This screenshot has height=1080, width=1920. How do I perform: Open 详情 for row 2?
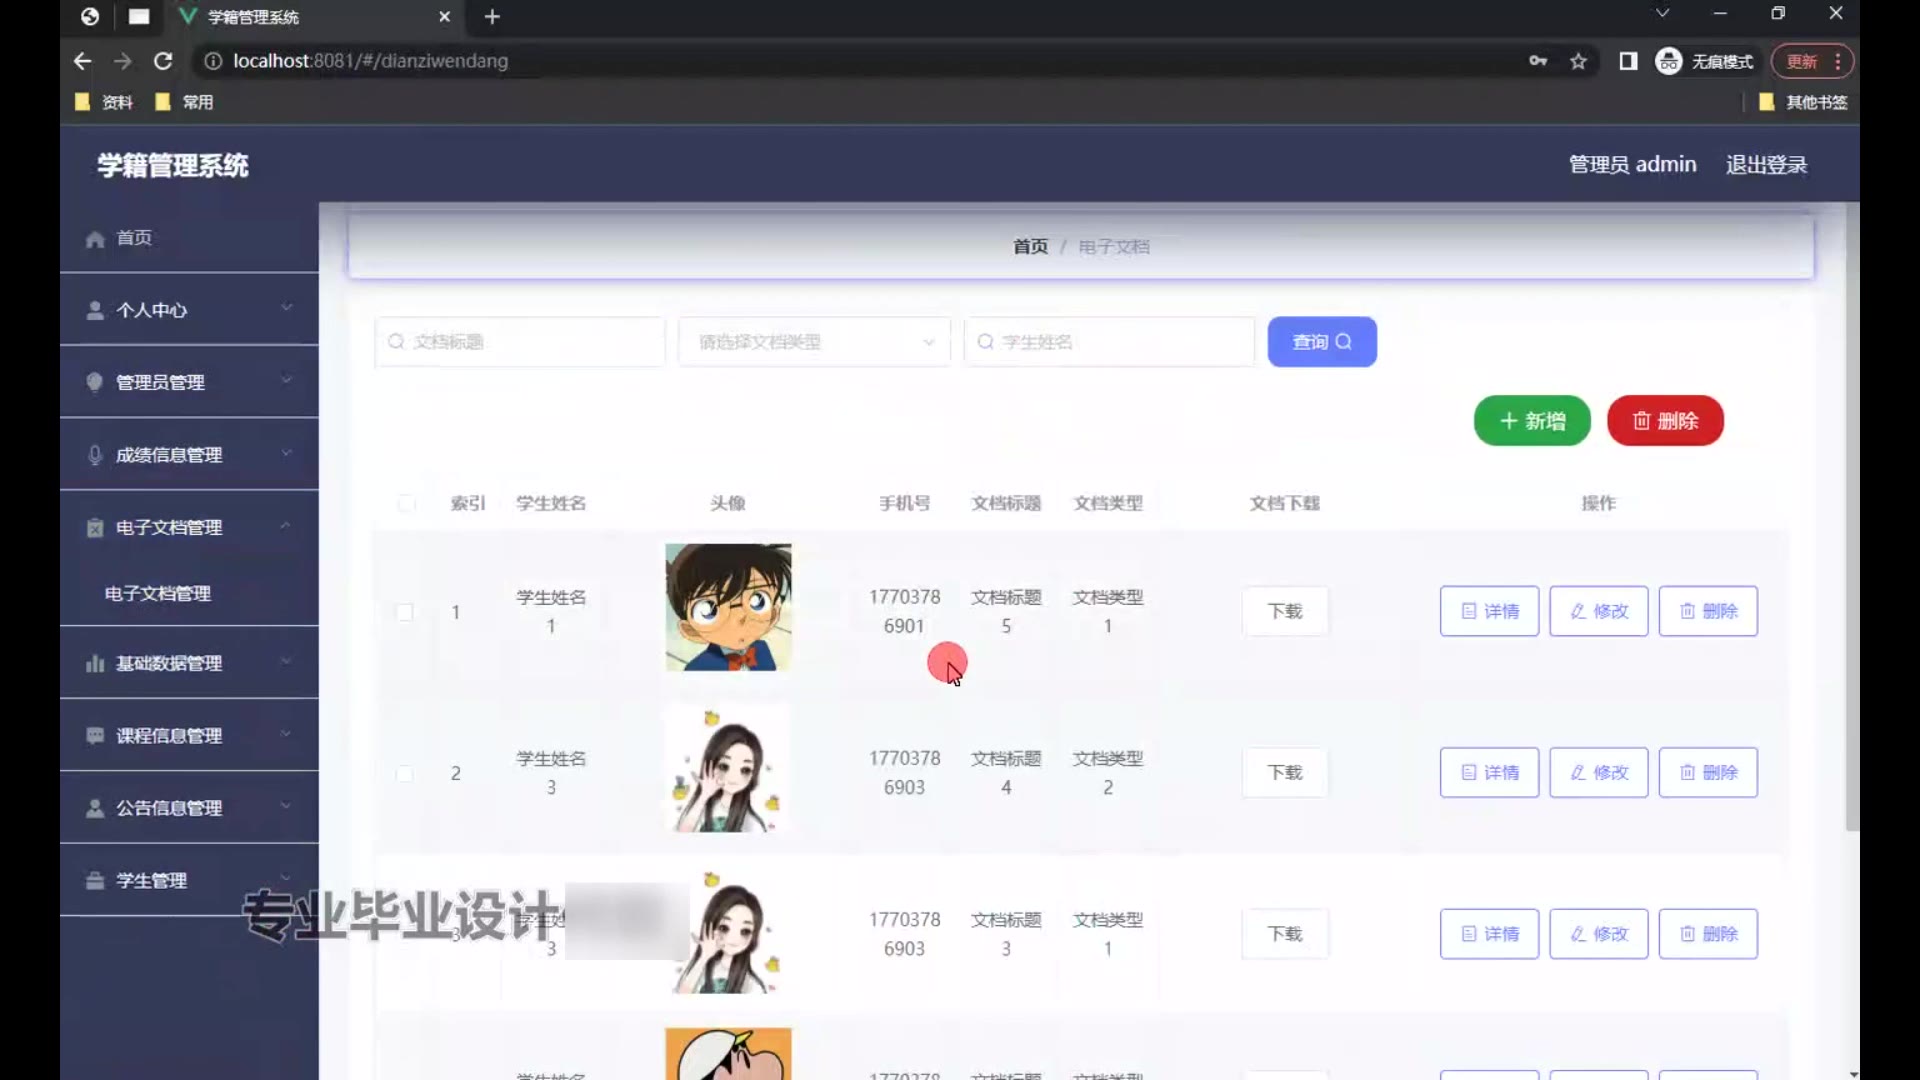pyautogui.click(x=1489, y=773)
